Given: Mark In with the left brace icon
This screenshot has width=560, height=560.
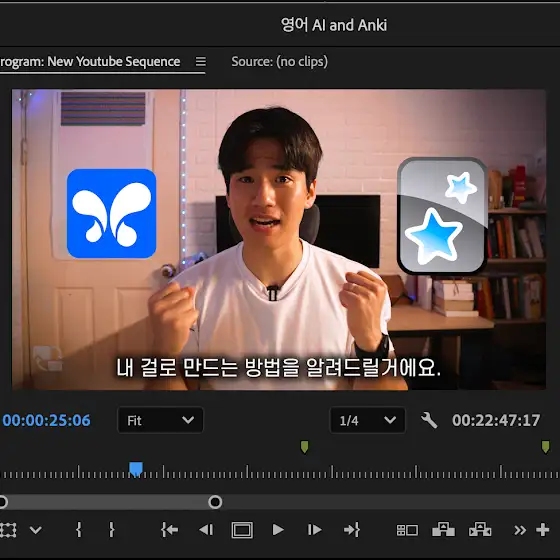Looking at the screenshot, I should tap(79, 530).
